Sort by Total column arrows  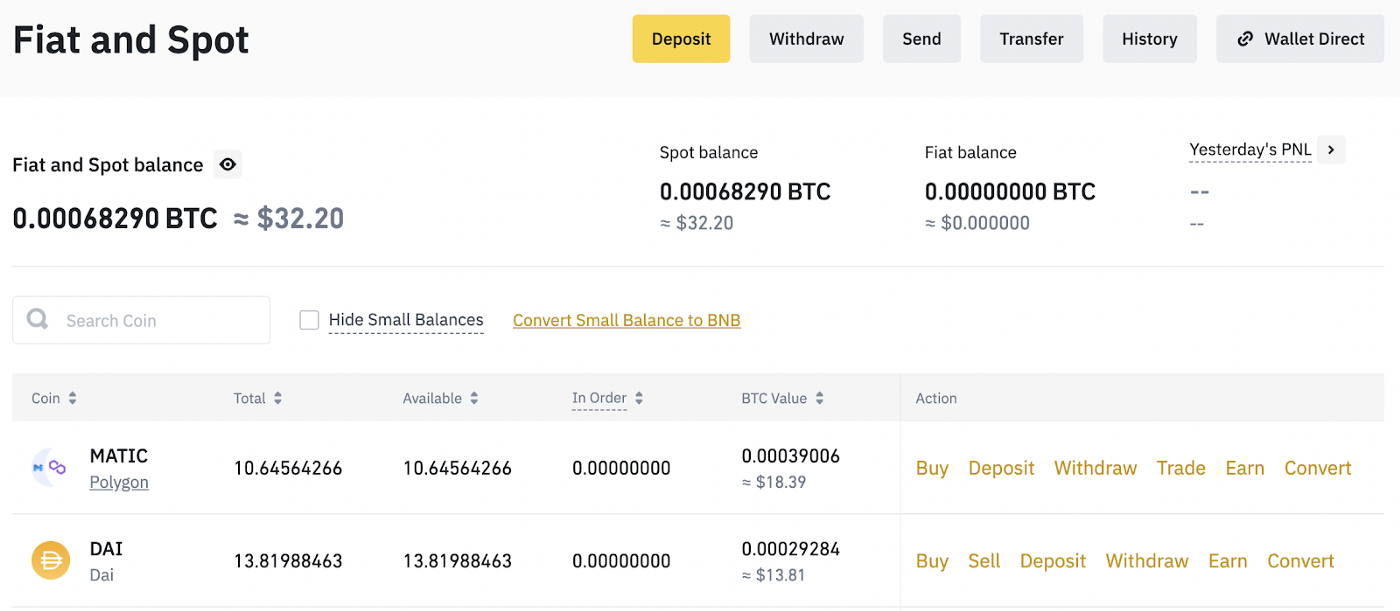[278, 398]
